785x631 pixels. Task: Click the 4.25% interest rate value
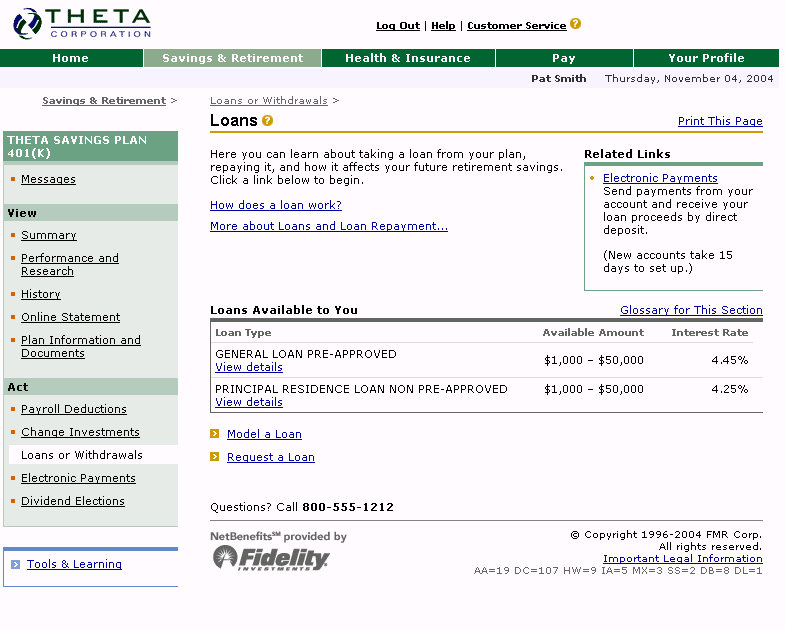tap(730, 389)
